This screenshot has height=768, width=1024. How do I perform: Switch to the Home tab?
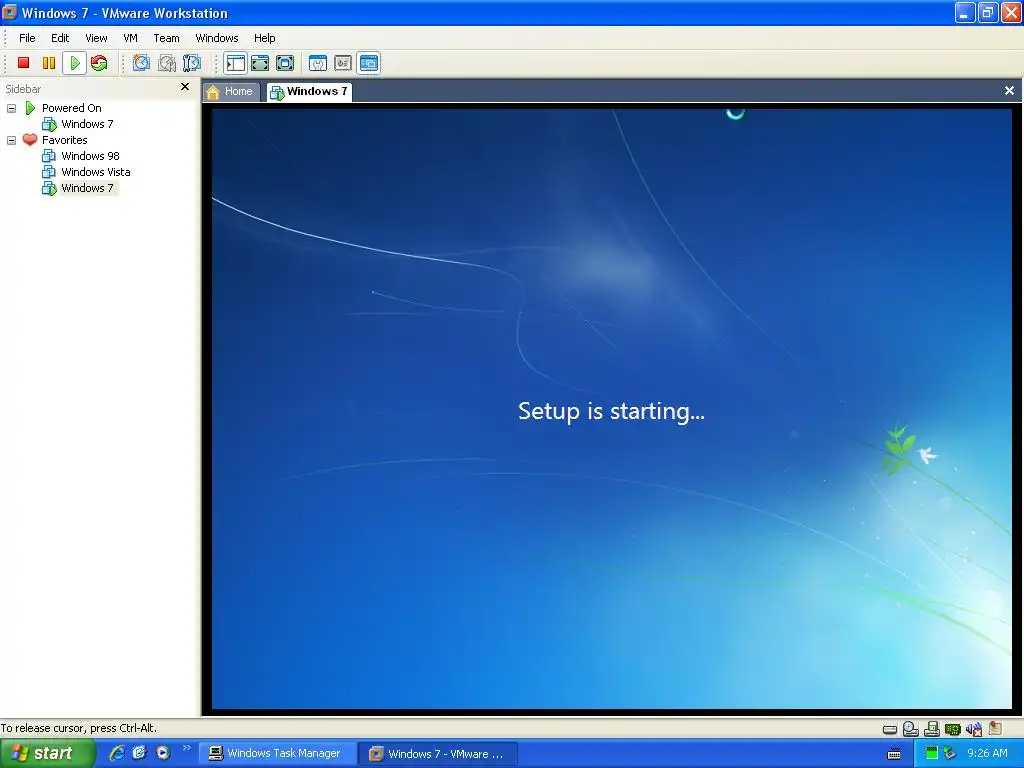click(231, 91)
